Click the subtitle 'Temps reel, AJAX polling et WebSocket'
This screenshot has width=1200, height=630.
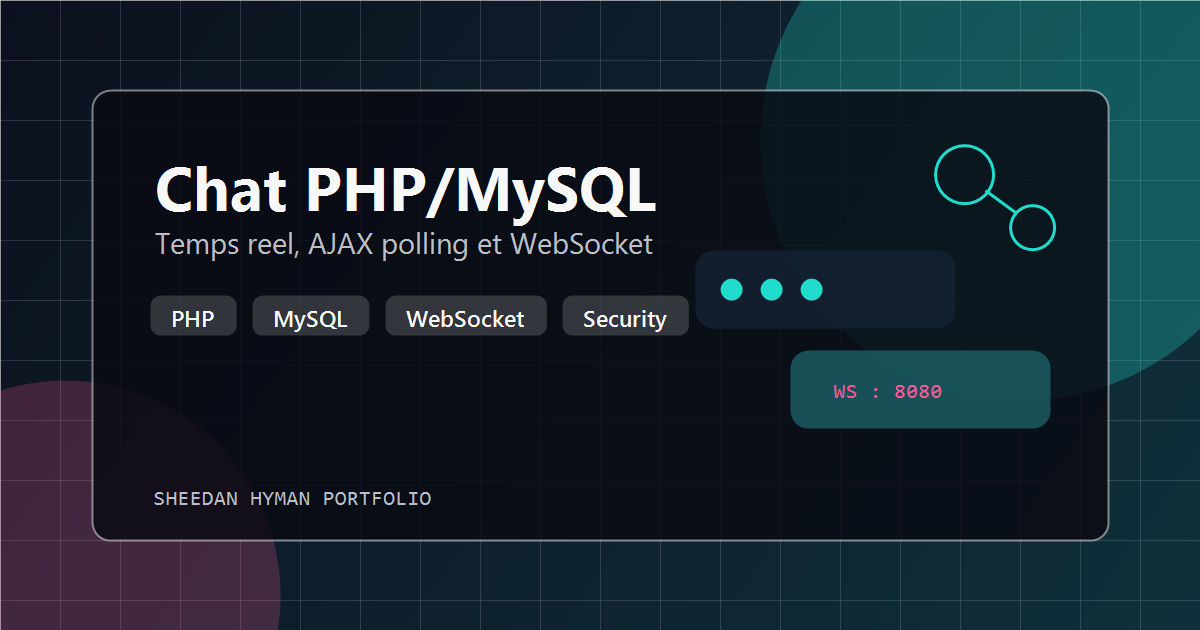[x=404, y=244]
